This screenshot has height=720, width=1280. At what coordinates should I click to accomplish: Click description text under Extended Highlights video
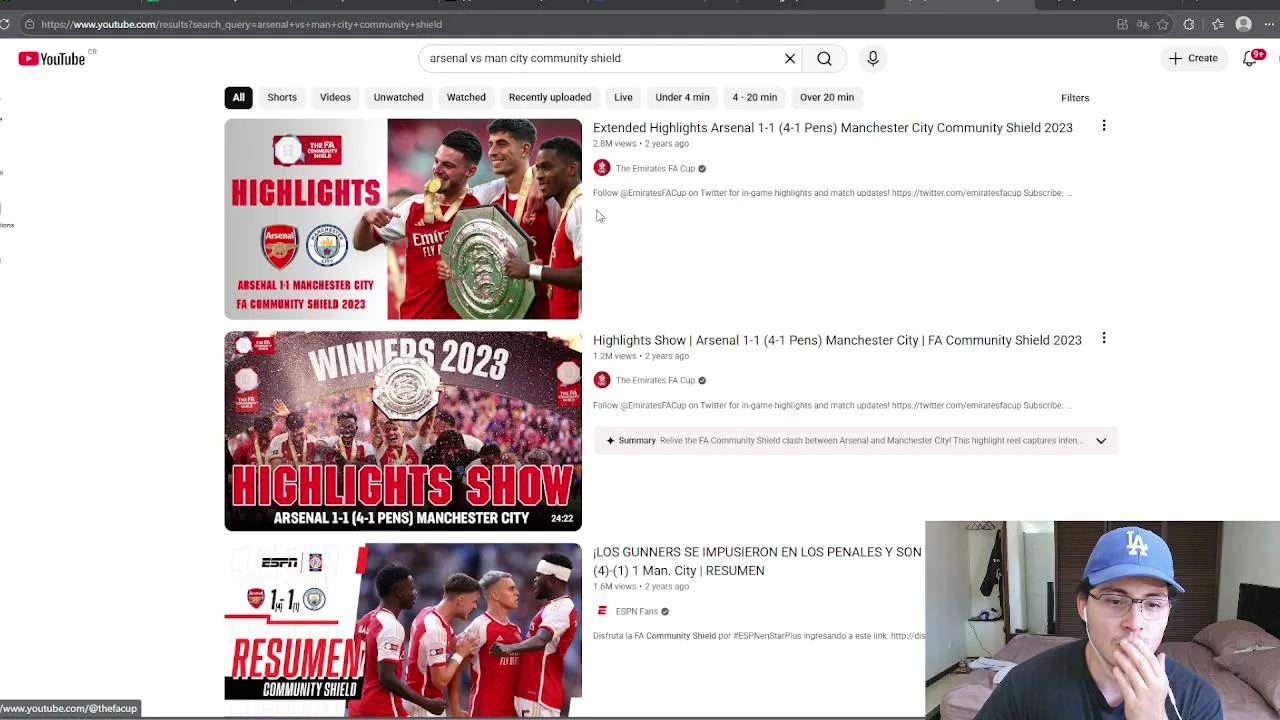point(832,193)
